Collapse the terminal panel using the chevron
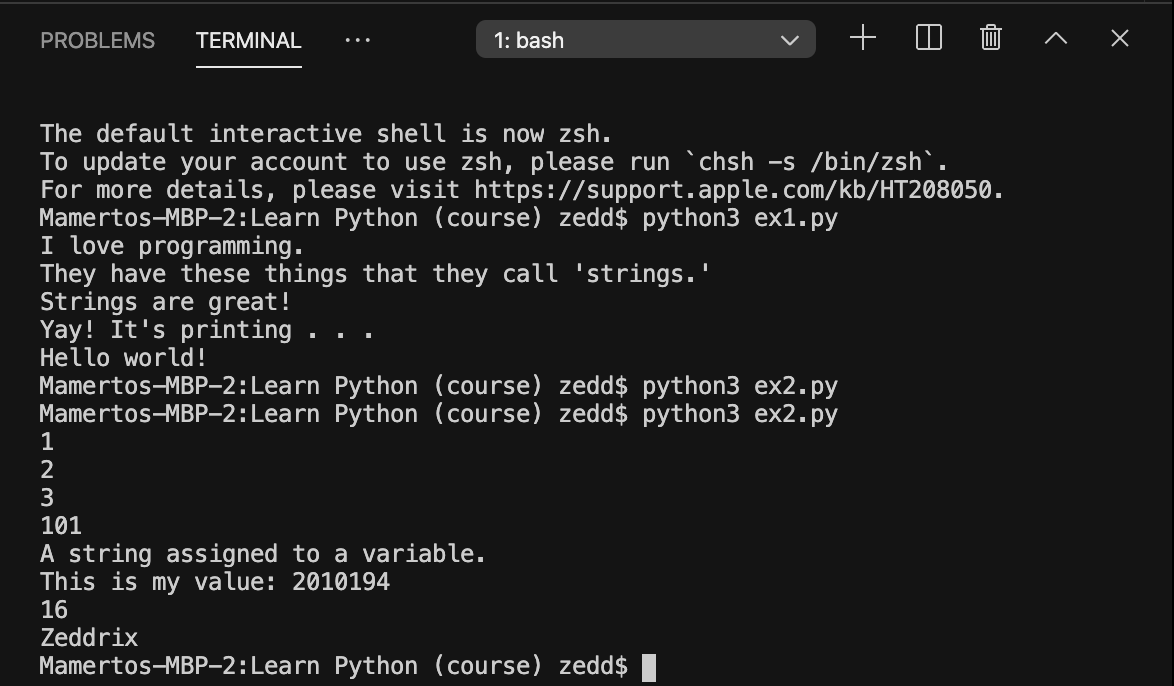Screen dimensions: 1174x686 (1055, 38)
